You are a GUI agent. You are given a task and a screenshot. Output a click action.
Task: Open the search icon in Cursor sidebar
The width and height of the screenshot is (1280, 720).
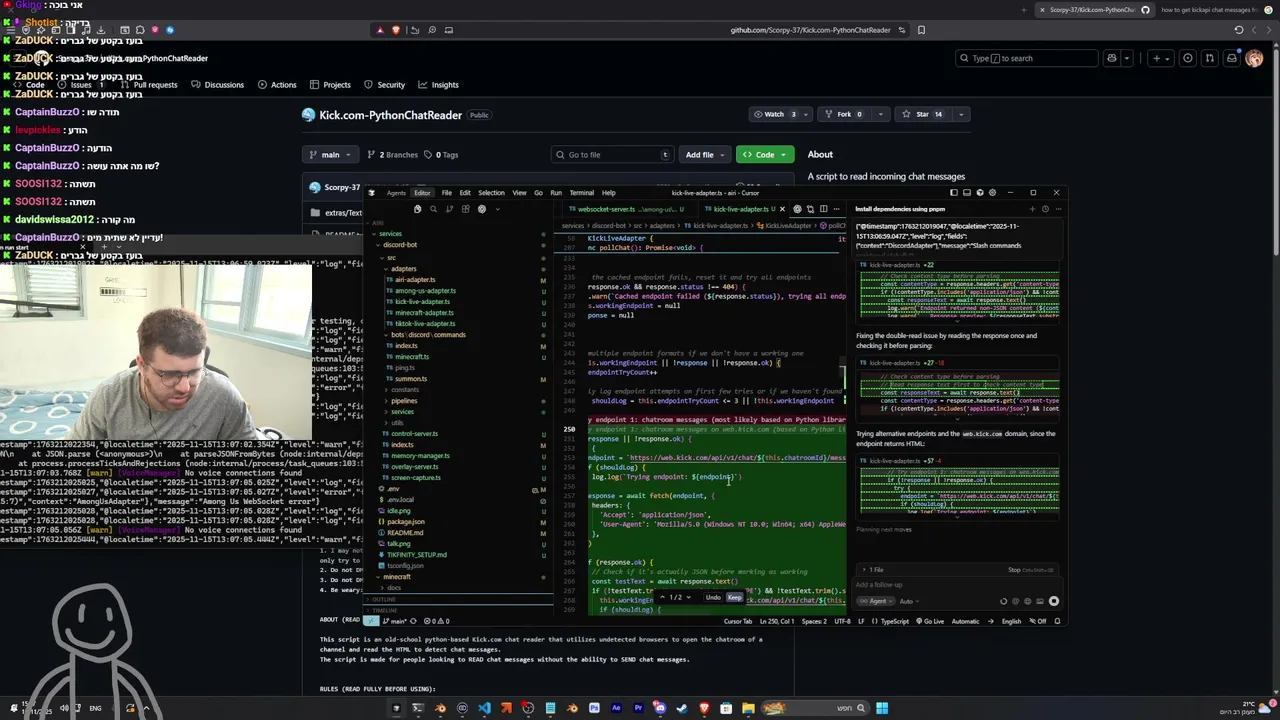tap(433, 209)
